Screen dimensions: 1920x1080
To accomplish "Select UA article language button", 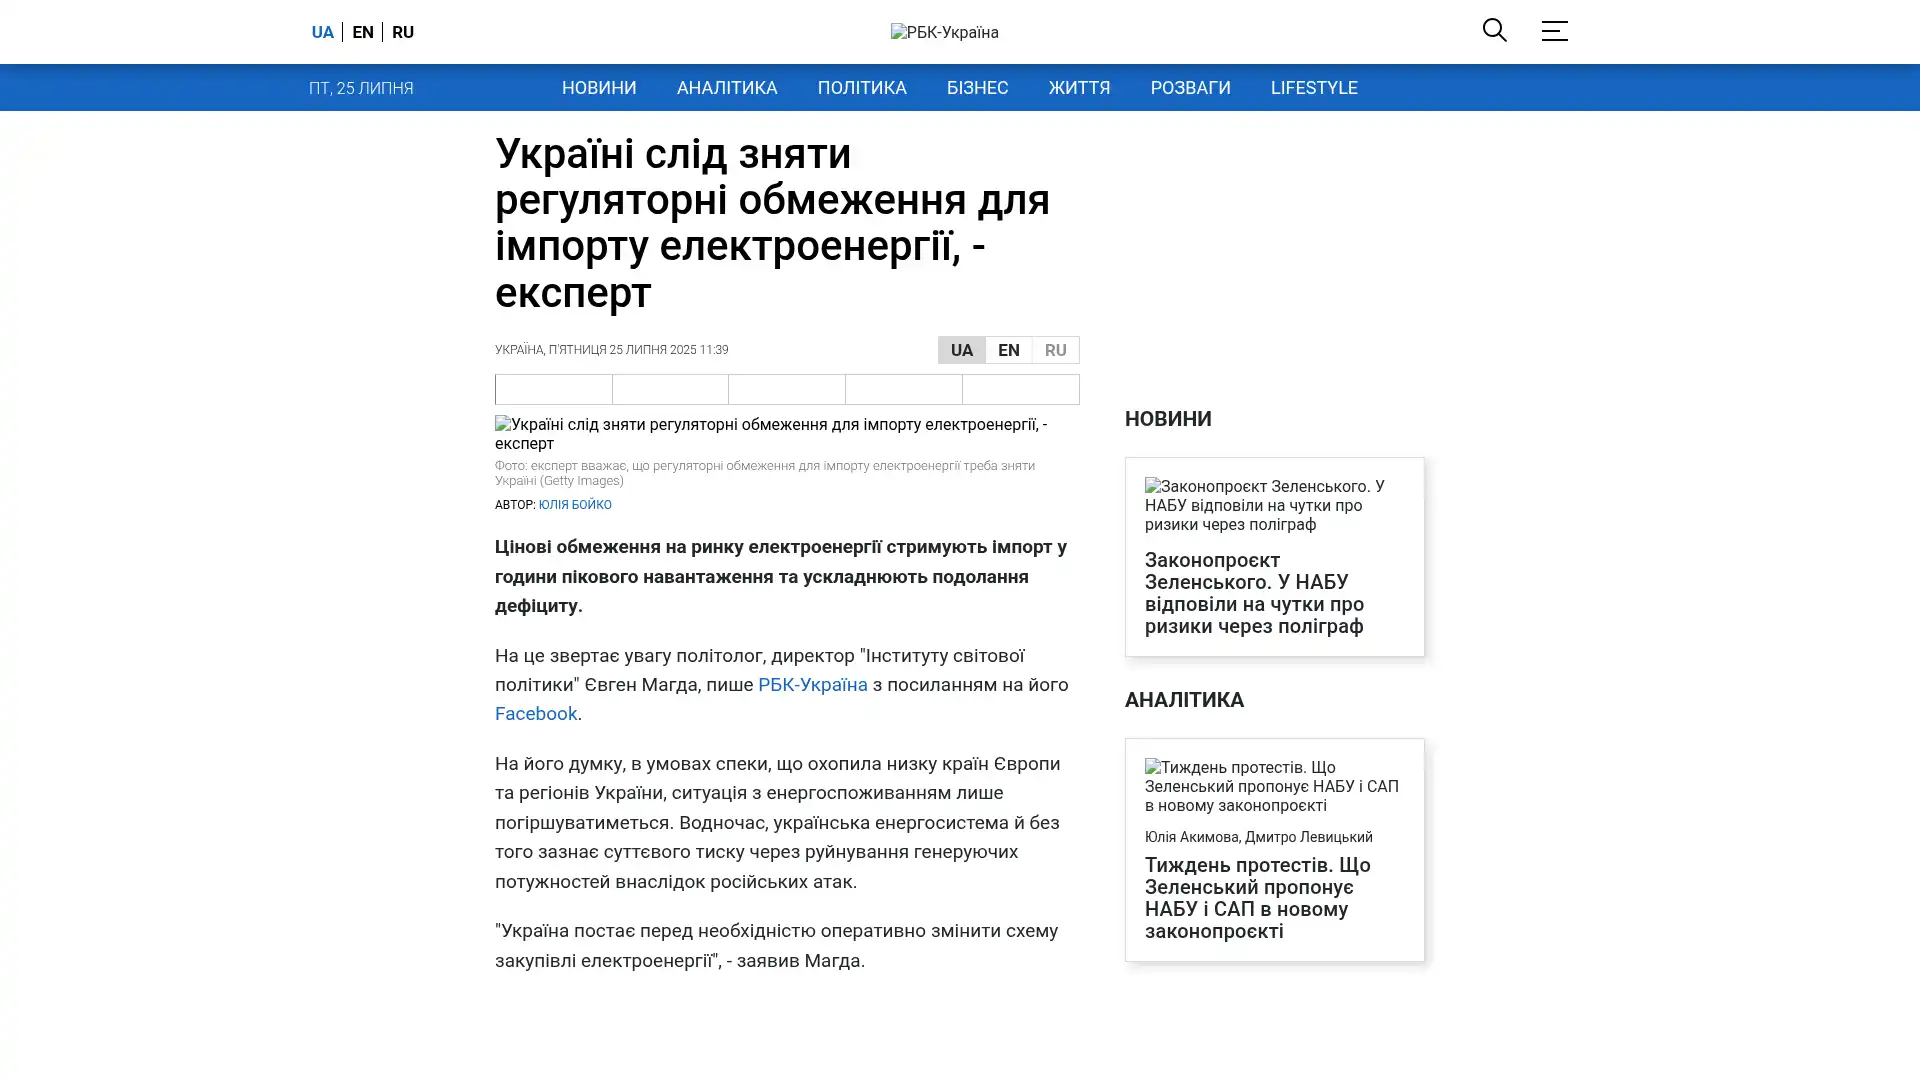I will coord(961,350).
